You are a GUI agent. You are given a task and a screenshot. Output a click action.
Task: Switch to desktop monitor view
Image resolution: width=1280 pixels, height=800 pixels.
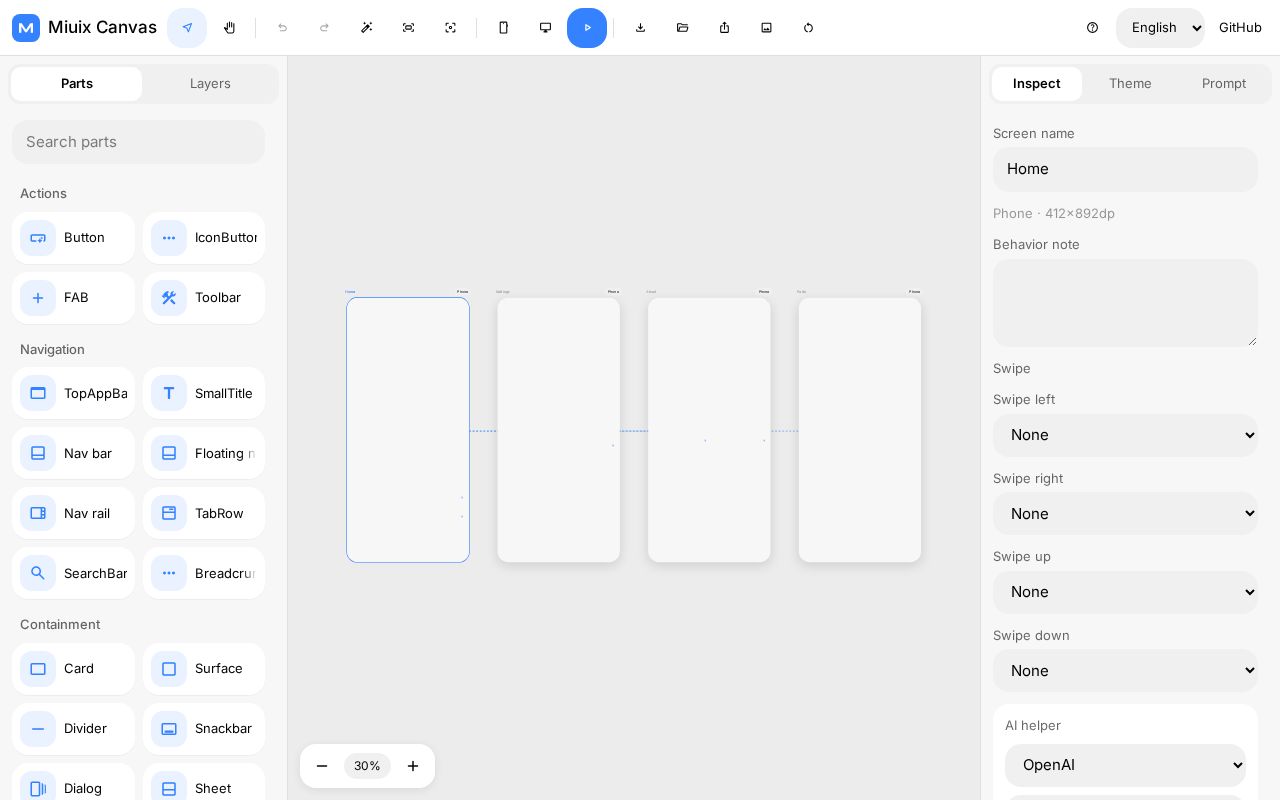[545, 28]
